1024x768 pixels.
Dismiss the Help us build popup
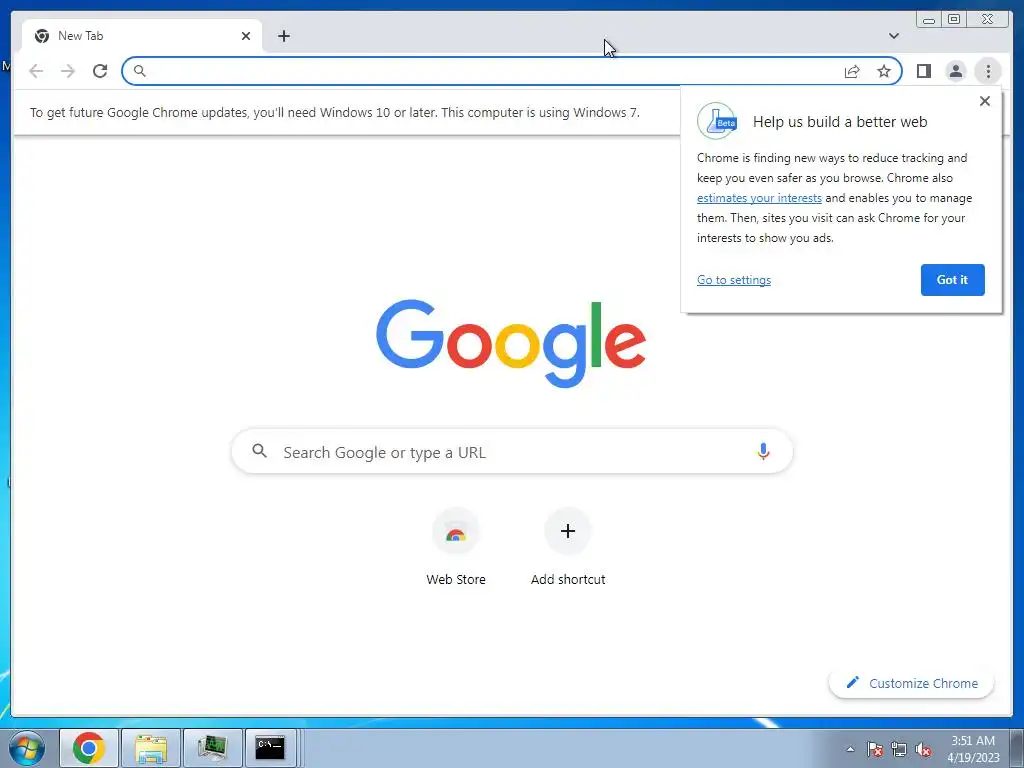point(985,101)
